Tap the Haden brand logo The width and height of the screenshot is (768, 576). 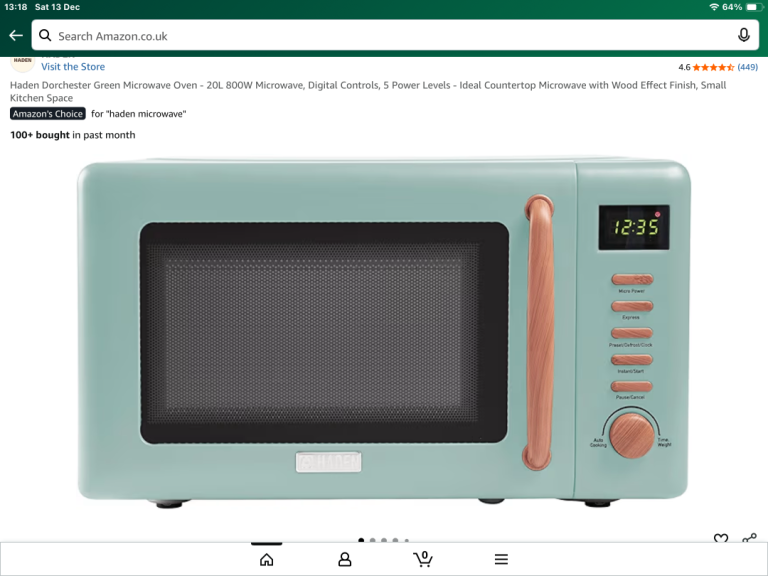(x=23, y=63)
